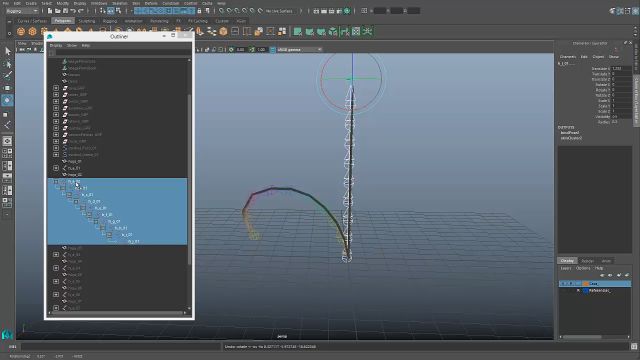Activate the Lasso select tool
The height and width of the screenshot is (360, 640).
tap(7, 64)
